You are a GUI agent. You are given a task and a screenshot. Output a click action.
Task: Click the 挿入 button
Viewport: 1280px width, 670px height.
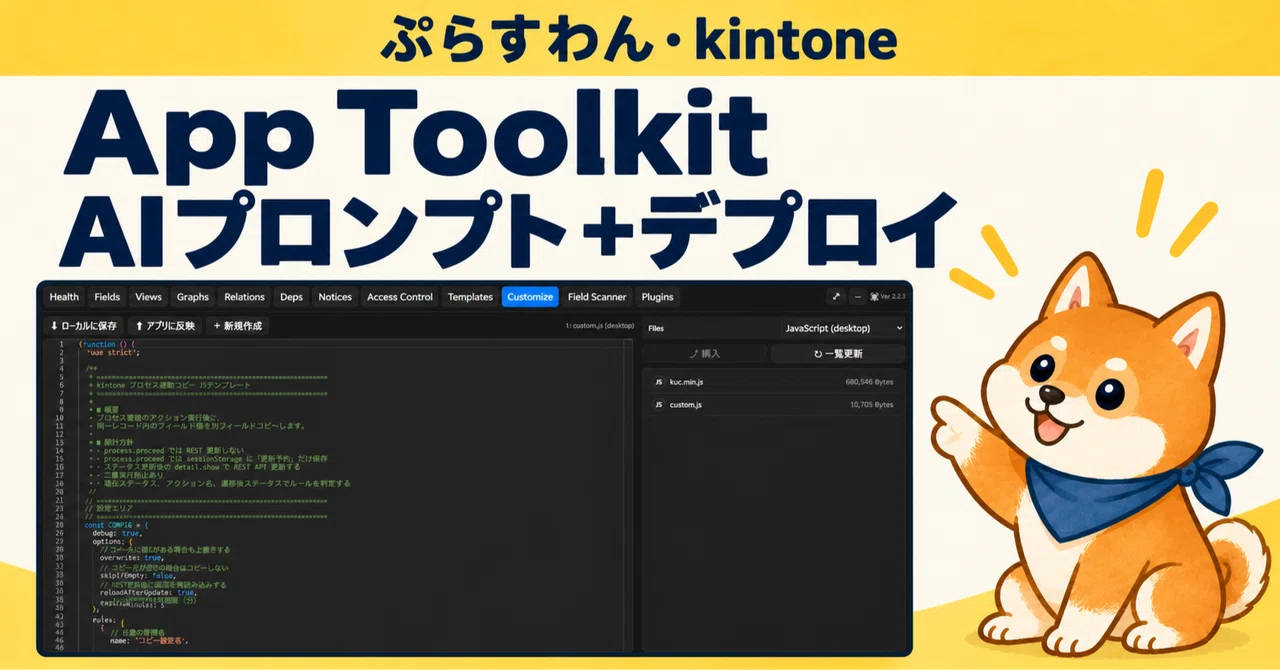point(705,354)
